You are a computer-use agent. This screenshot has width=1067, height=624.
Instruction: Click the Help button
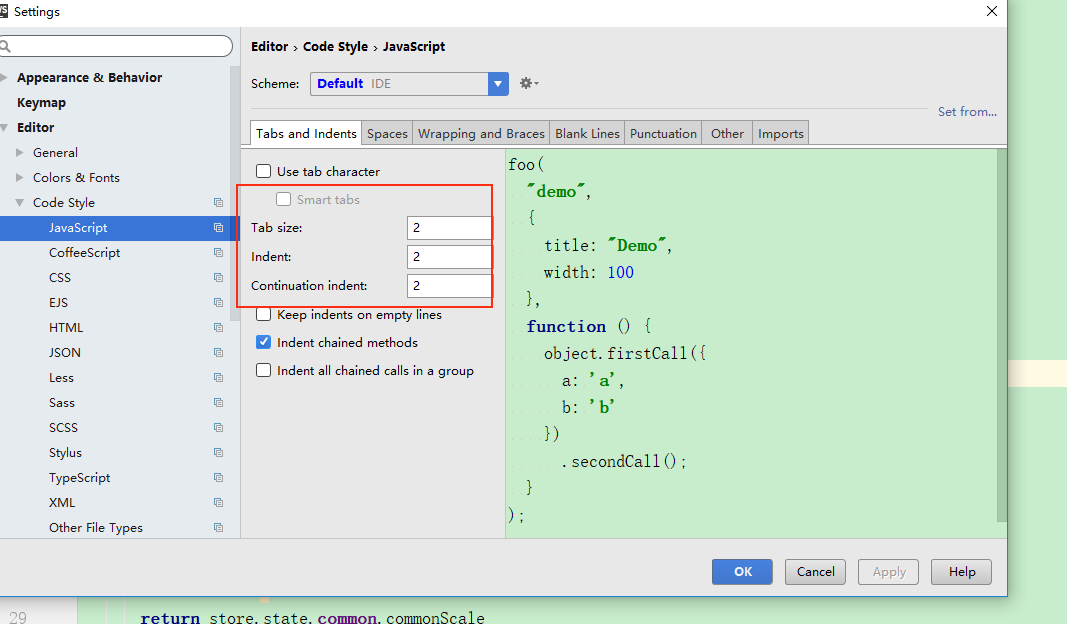pos(961,572)
